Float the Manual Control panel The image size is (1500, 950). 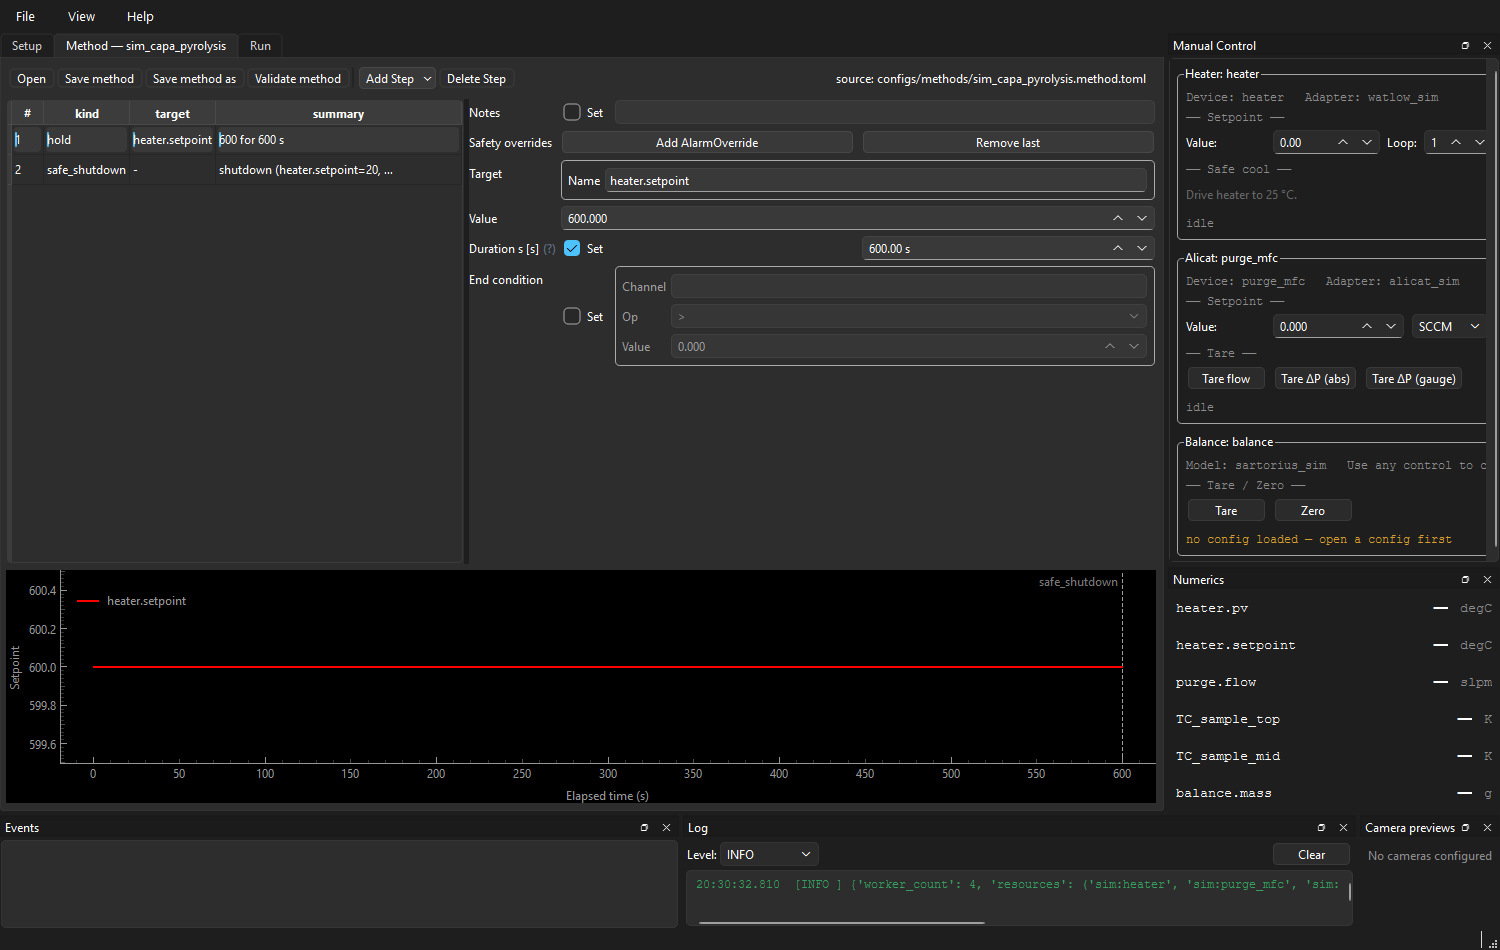click(1465, 46)
